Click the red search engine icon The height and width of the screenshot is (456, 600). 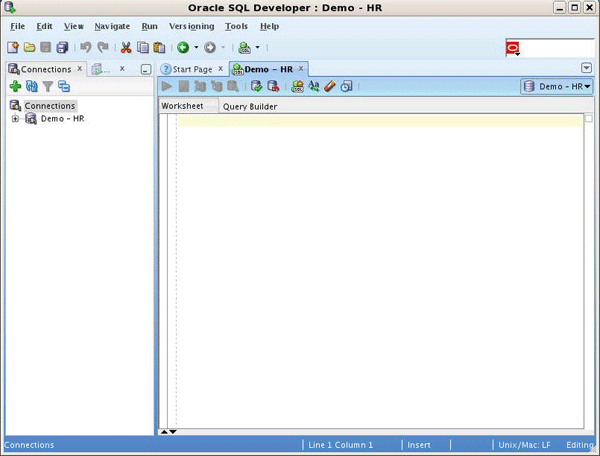pyautogui.click(x=513, y=49)
